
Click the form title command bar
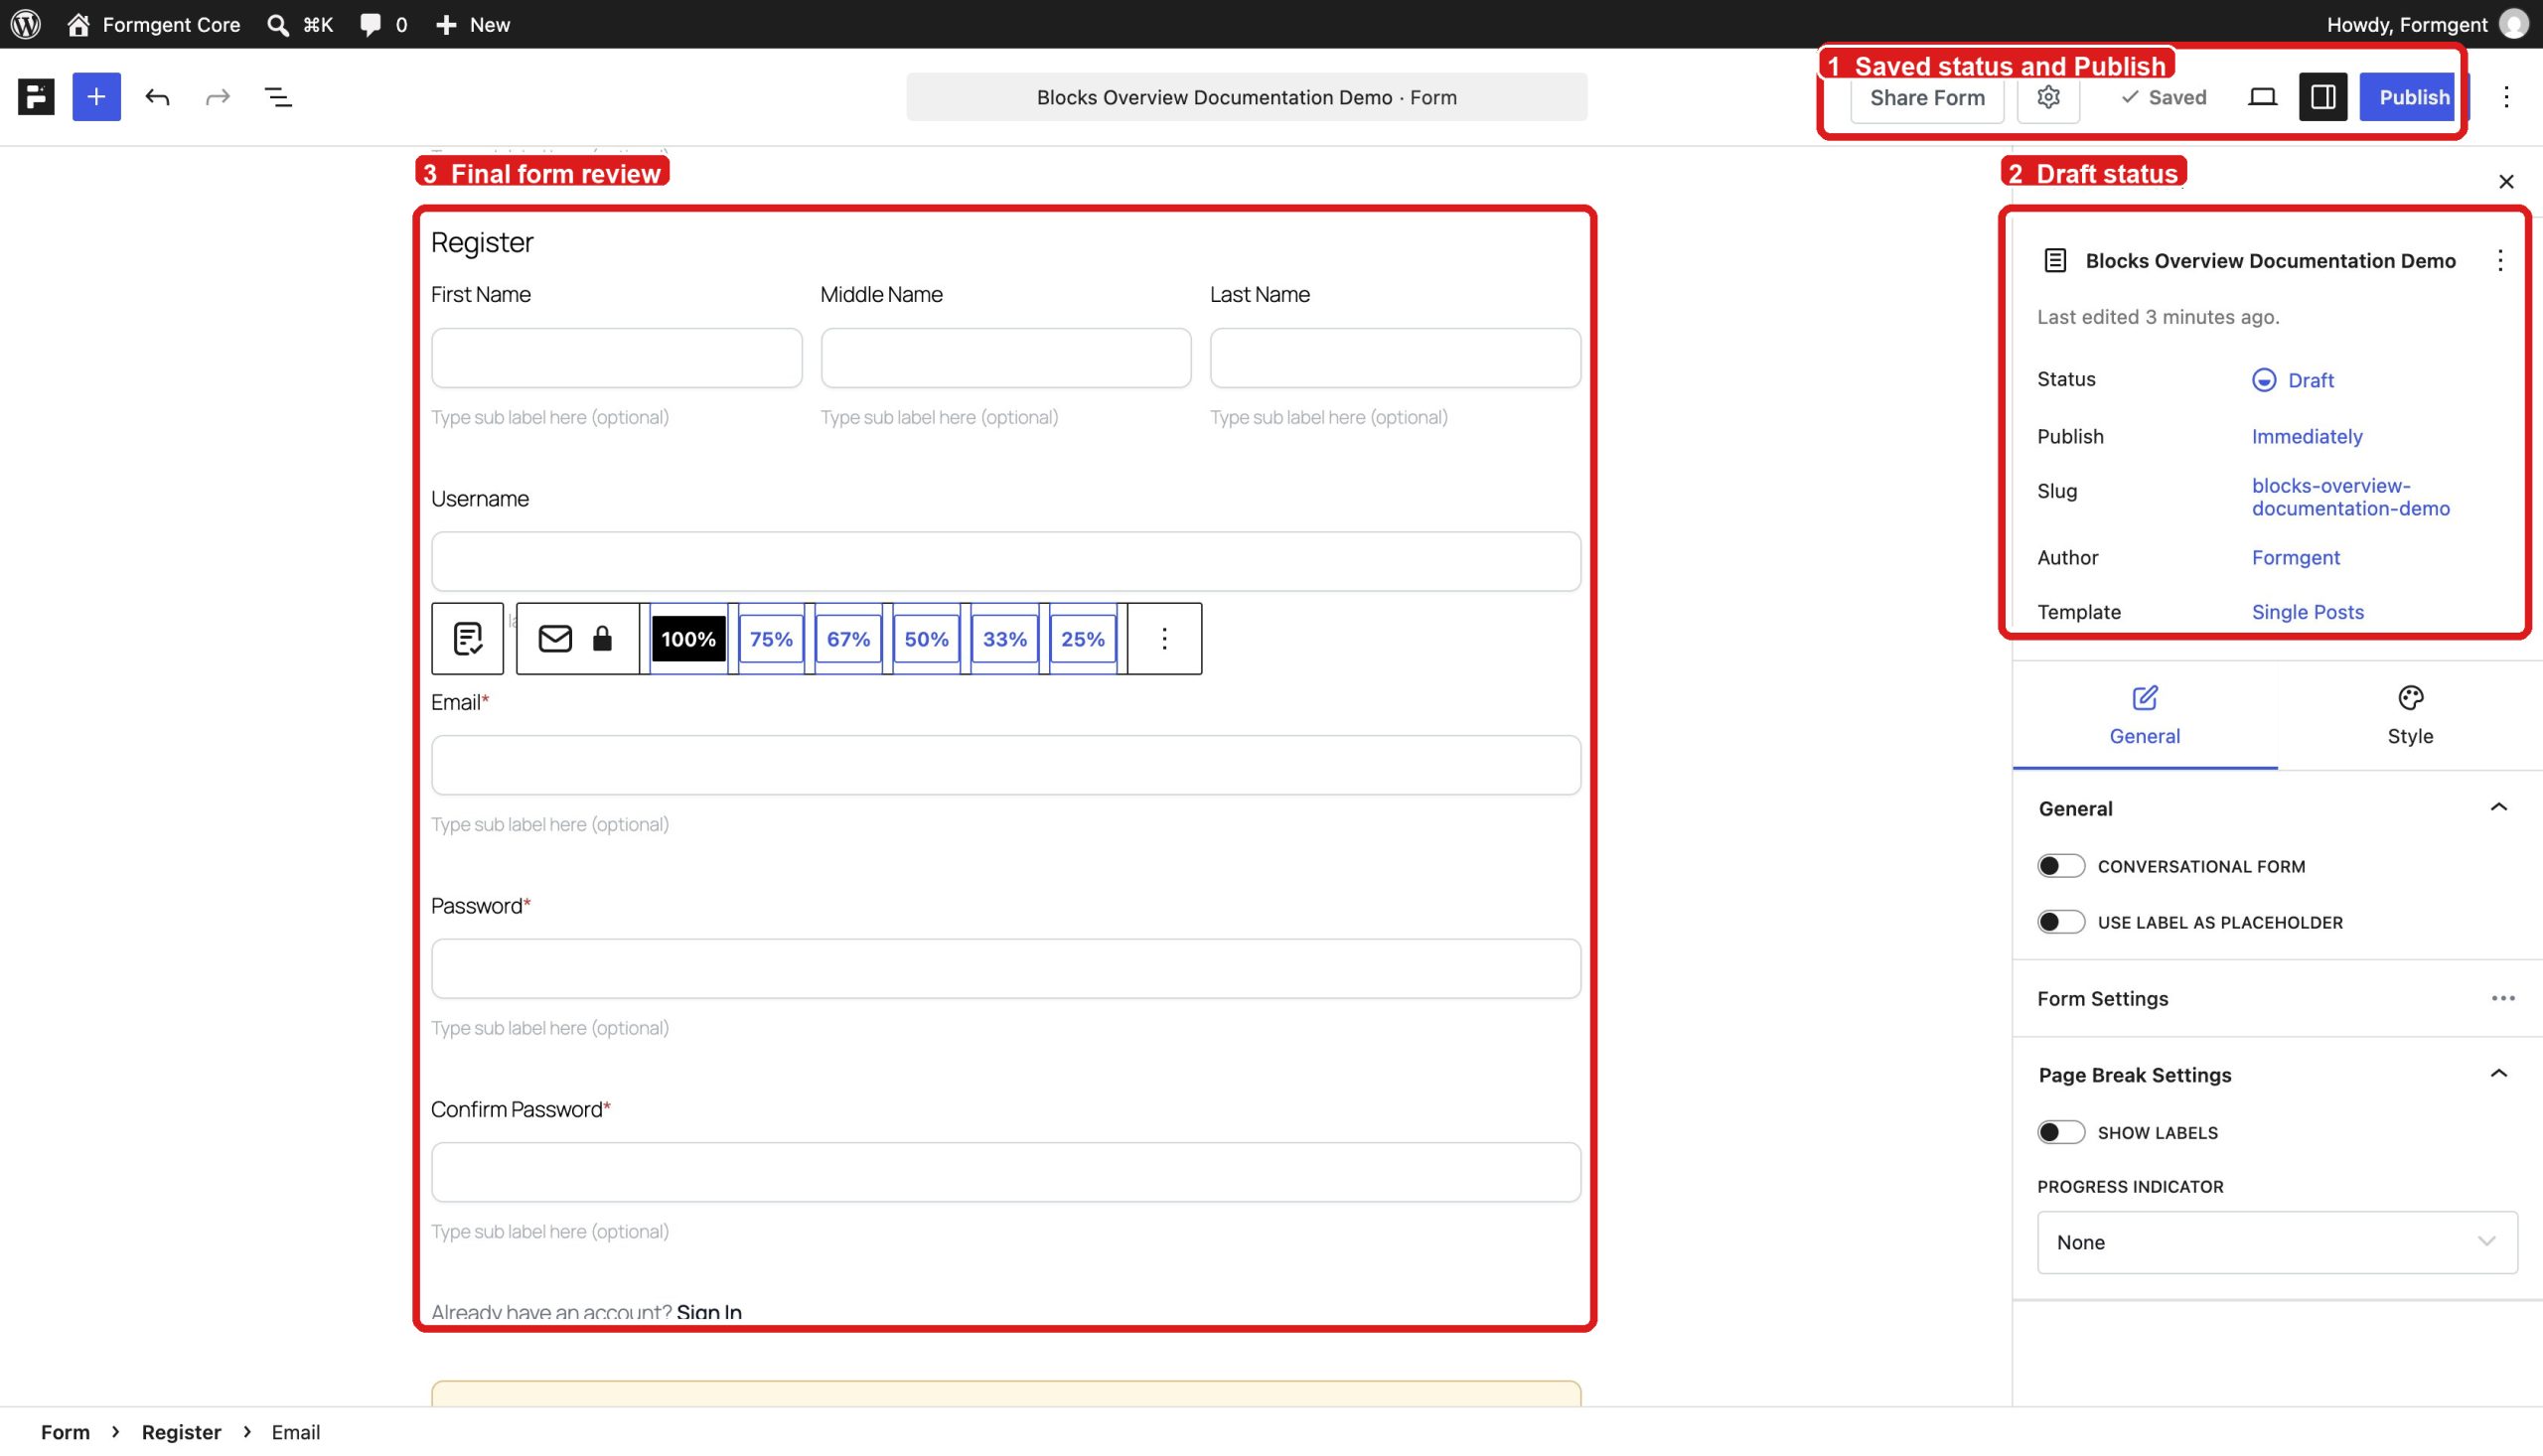click(x=1246, y=97)
